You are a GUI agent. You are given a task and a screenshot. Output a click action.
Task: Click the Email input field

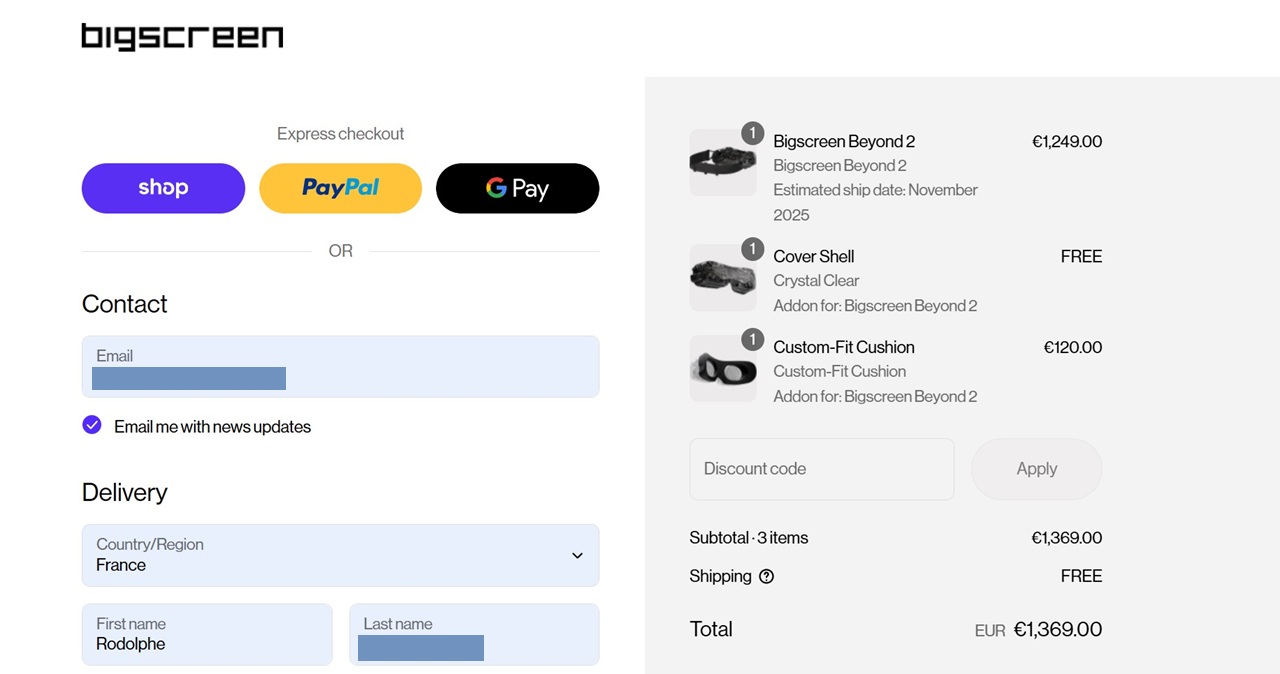(x=341, y=367)
